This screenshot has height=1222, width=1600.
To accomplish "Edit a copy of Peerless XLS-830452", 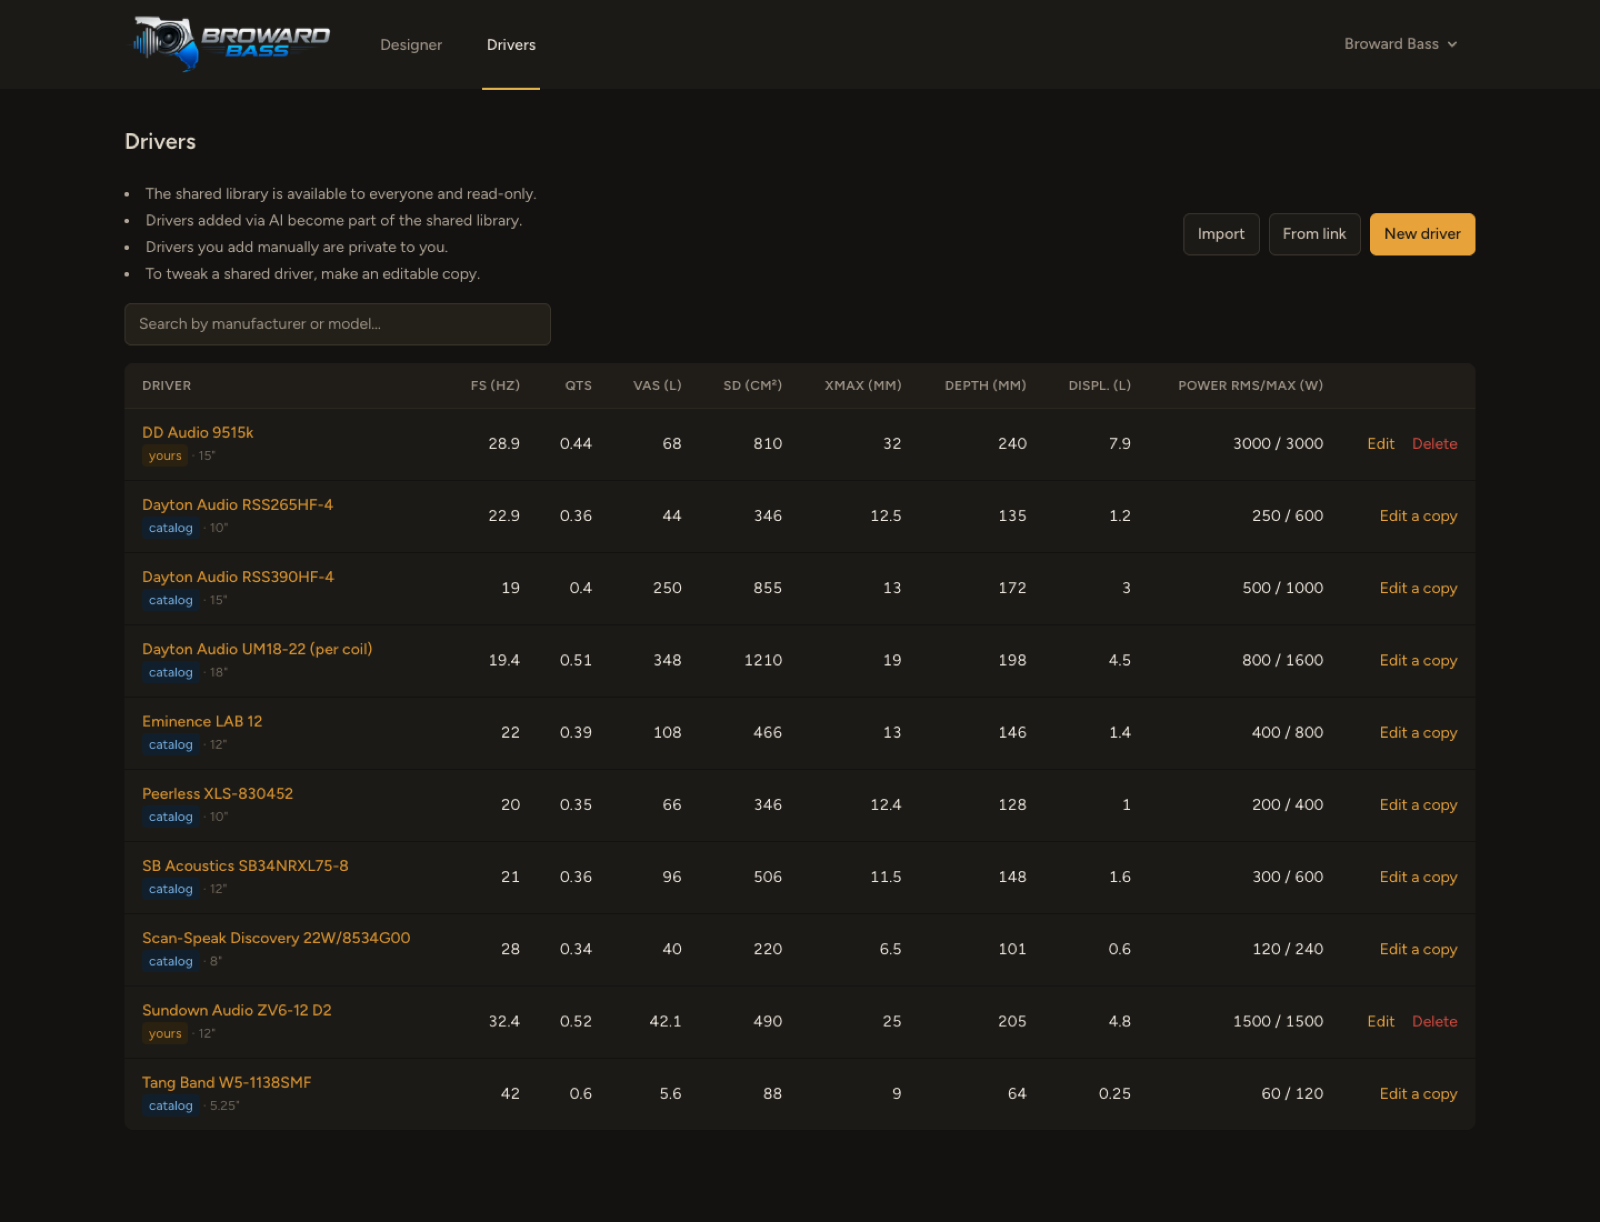I will [x=1418, y=805].
